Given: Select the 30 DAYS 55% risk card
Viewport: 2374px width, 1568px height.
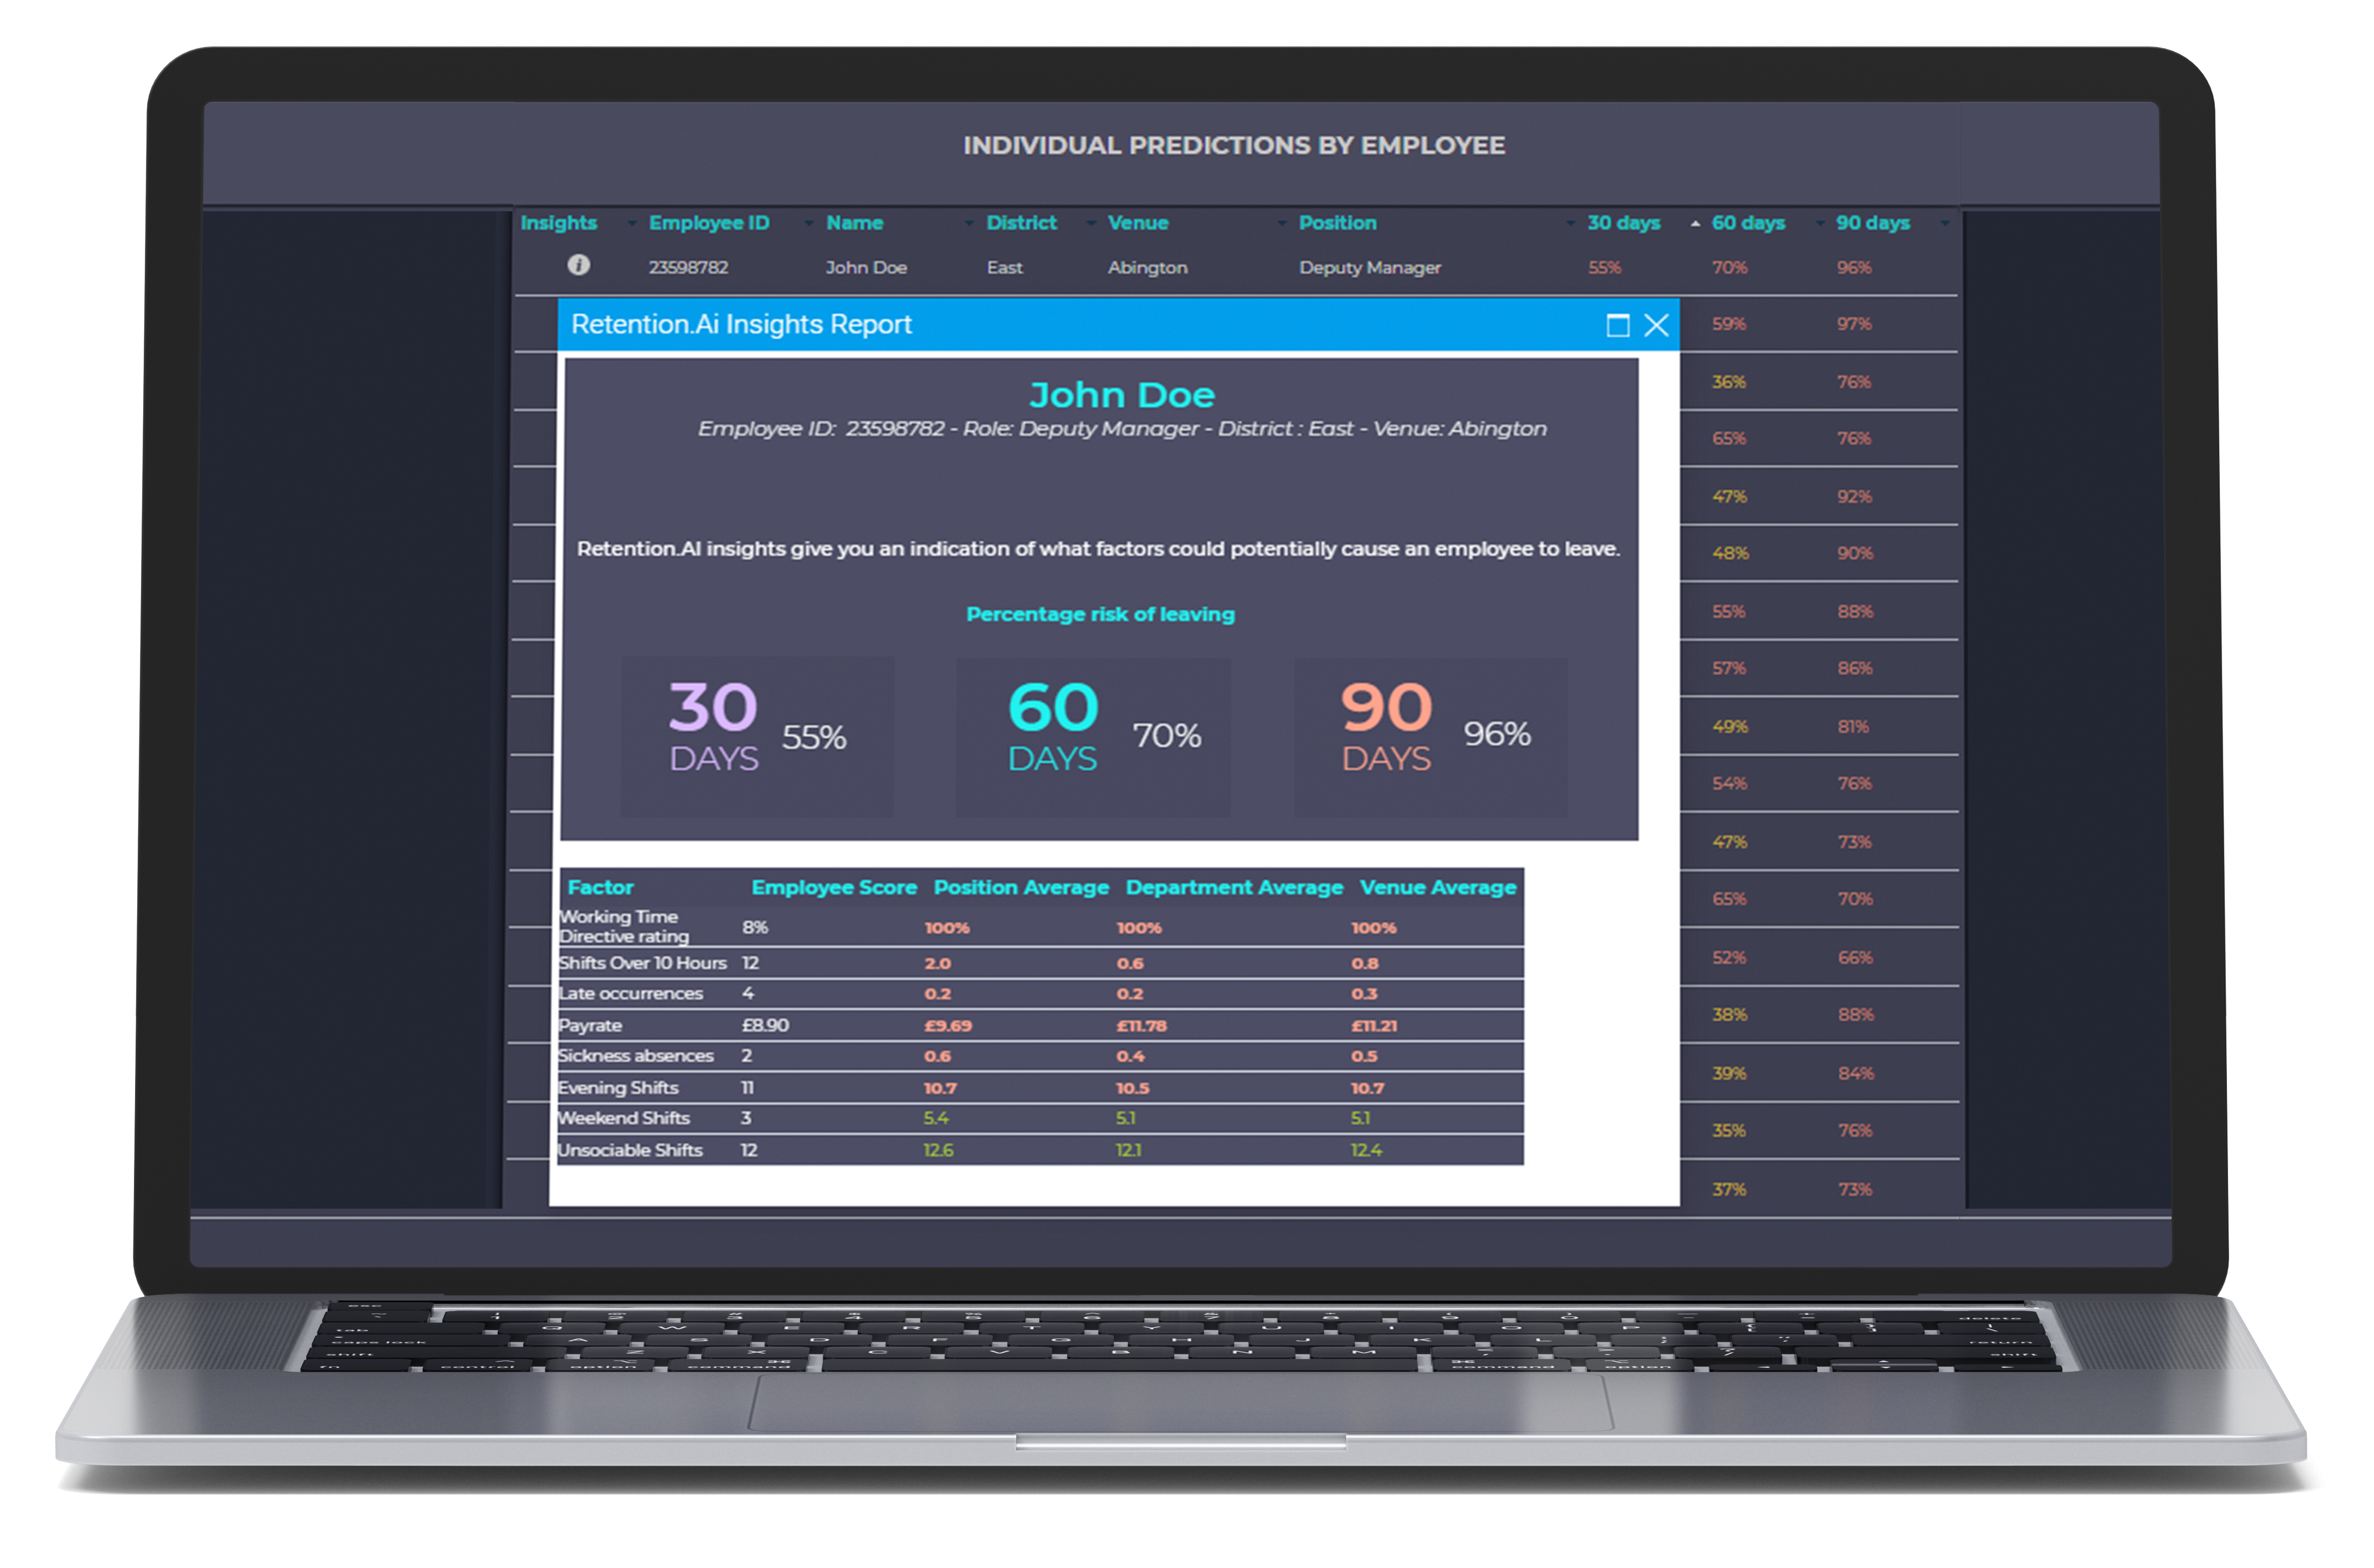Looking at the screenshot, I should tap(757, 736).
